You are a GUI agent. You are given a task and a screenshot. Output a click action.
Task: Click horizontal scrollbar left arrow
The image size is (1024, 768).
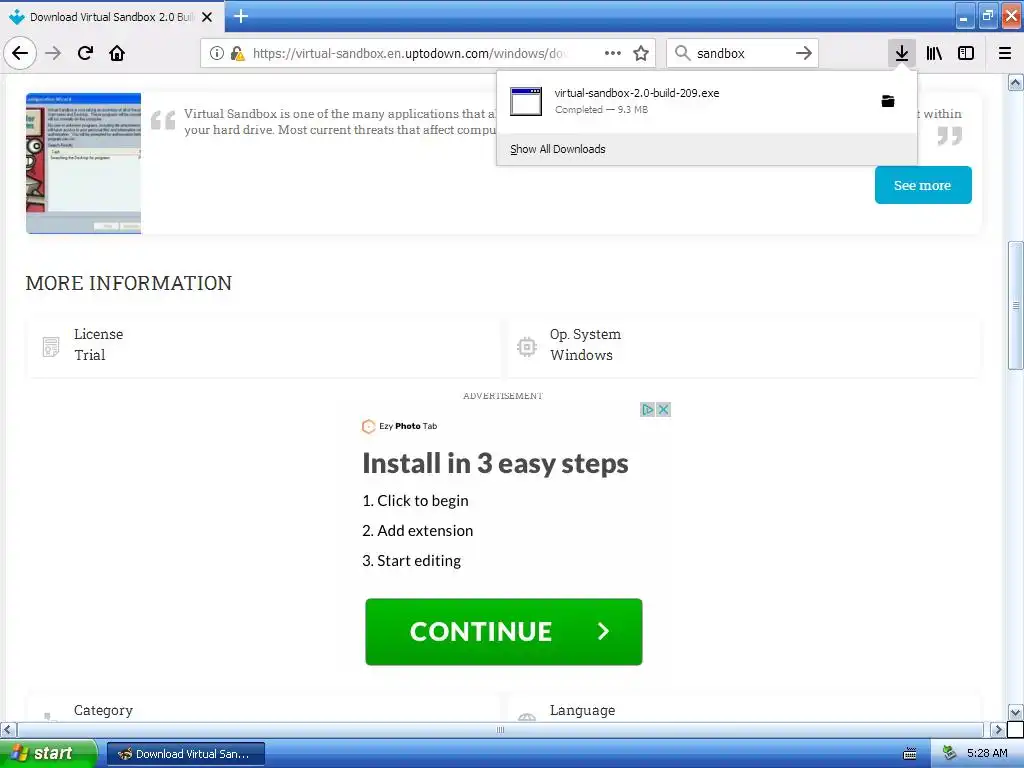(8, 729)
